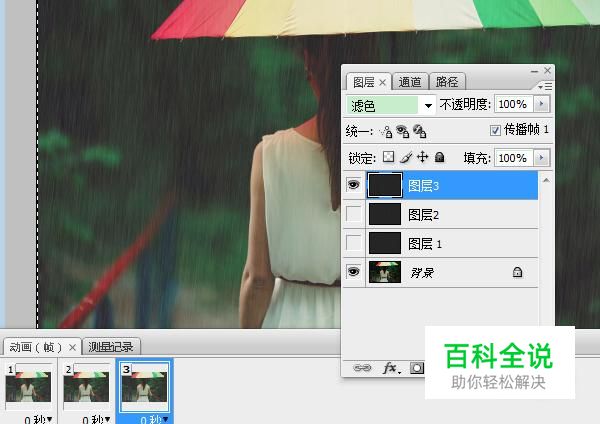Switch to 图层 tab
Screen dimensions: 600x424
point(364,82)
